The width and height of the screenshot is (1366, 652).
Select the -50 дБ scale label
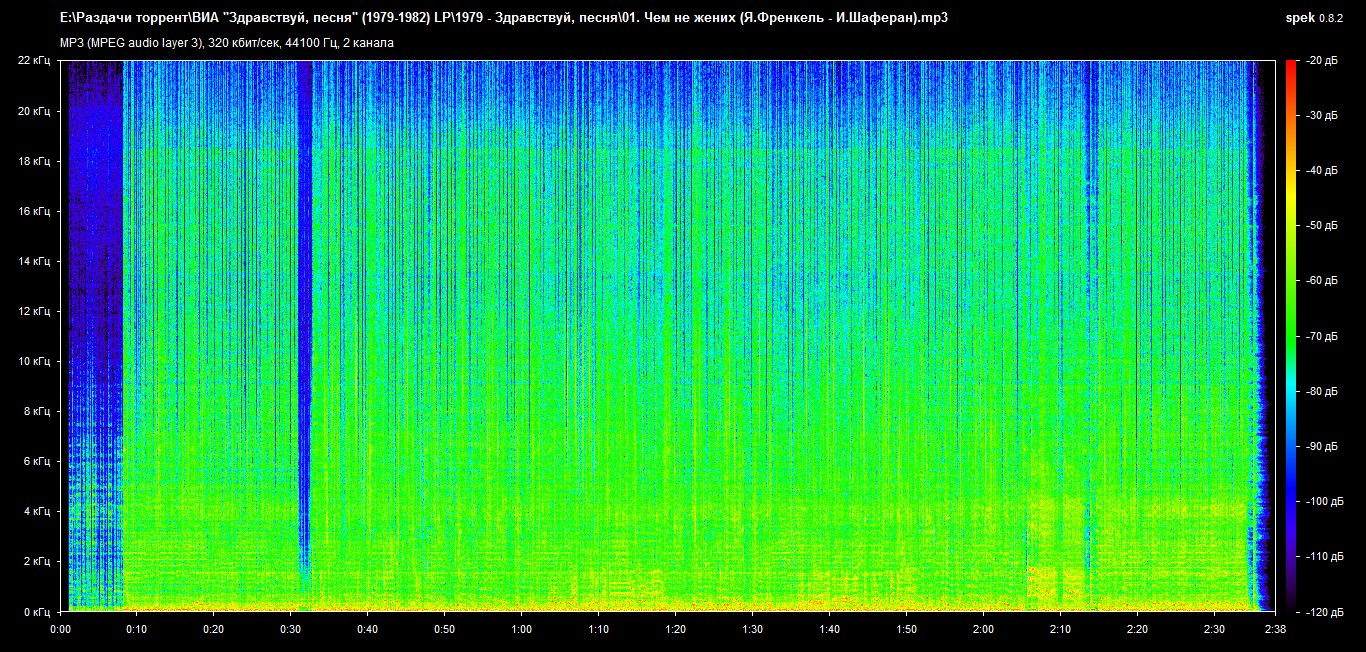(1322, 226)
